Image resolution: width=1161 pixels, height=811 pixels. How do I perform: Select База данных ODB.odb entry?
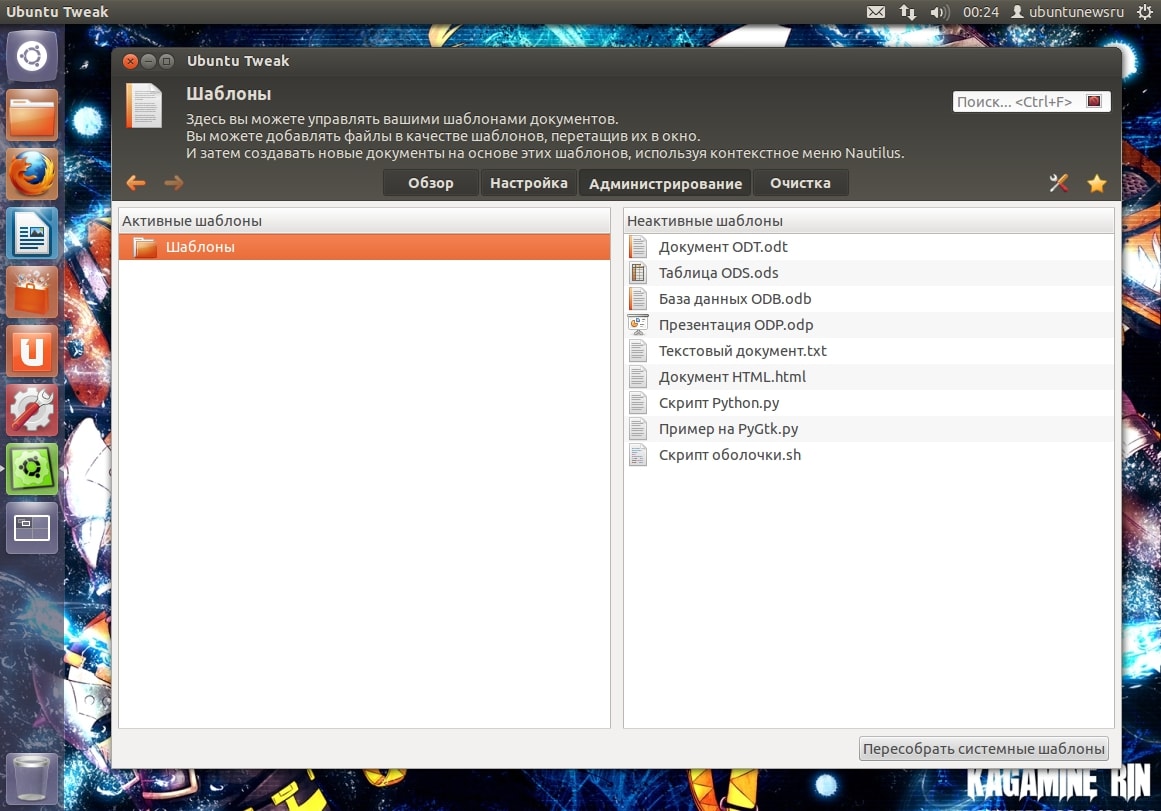869,298
